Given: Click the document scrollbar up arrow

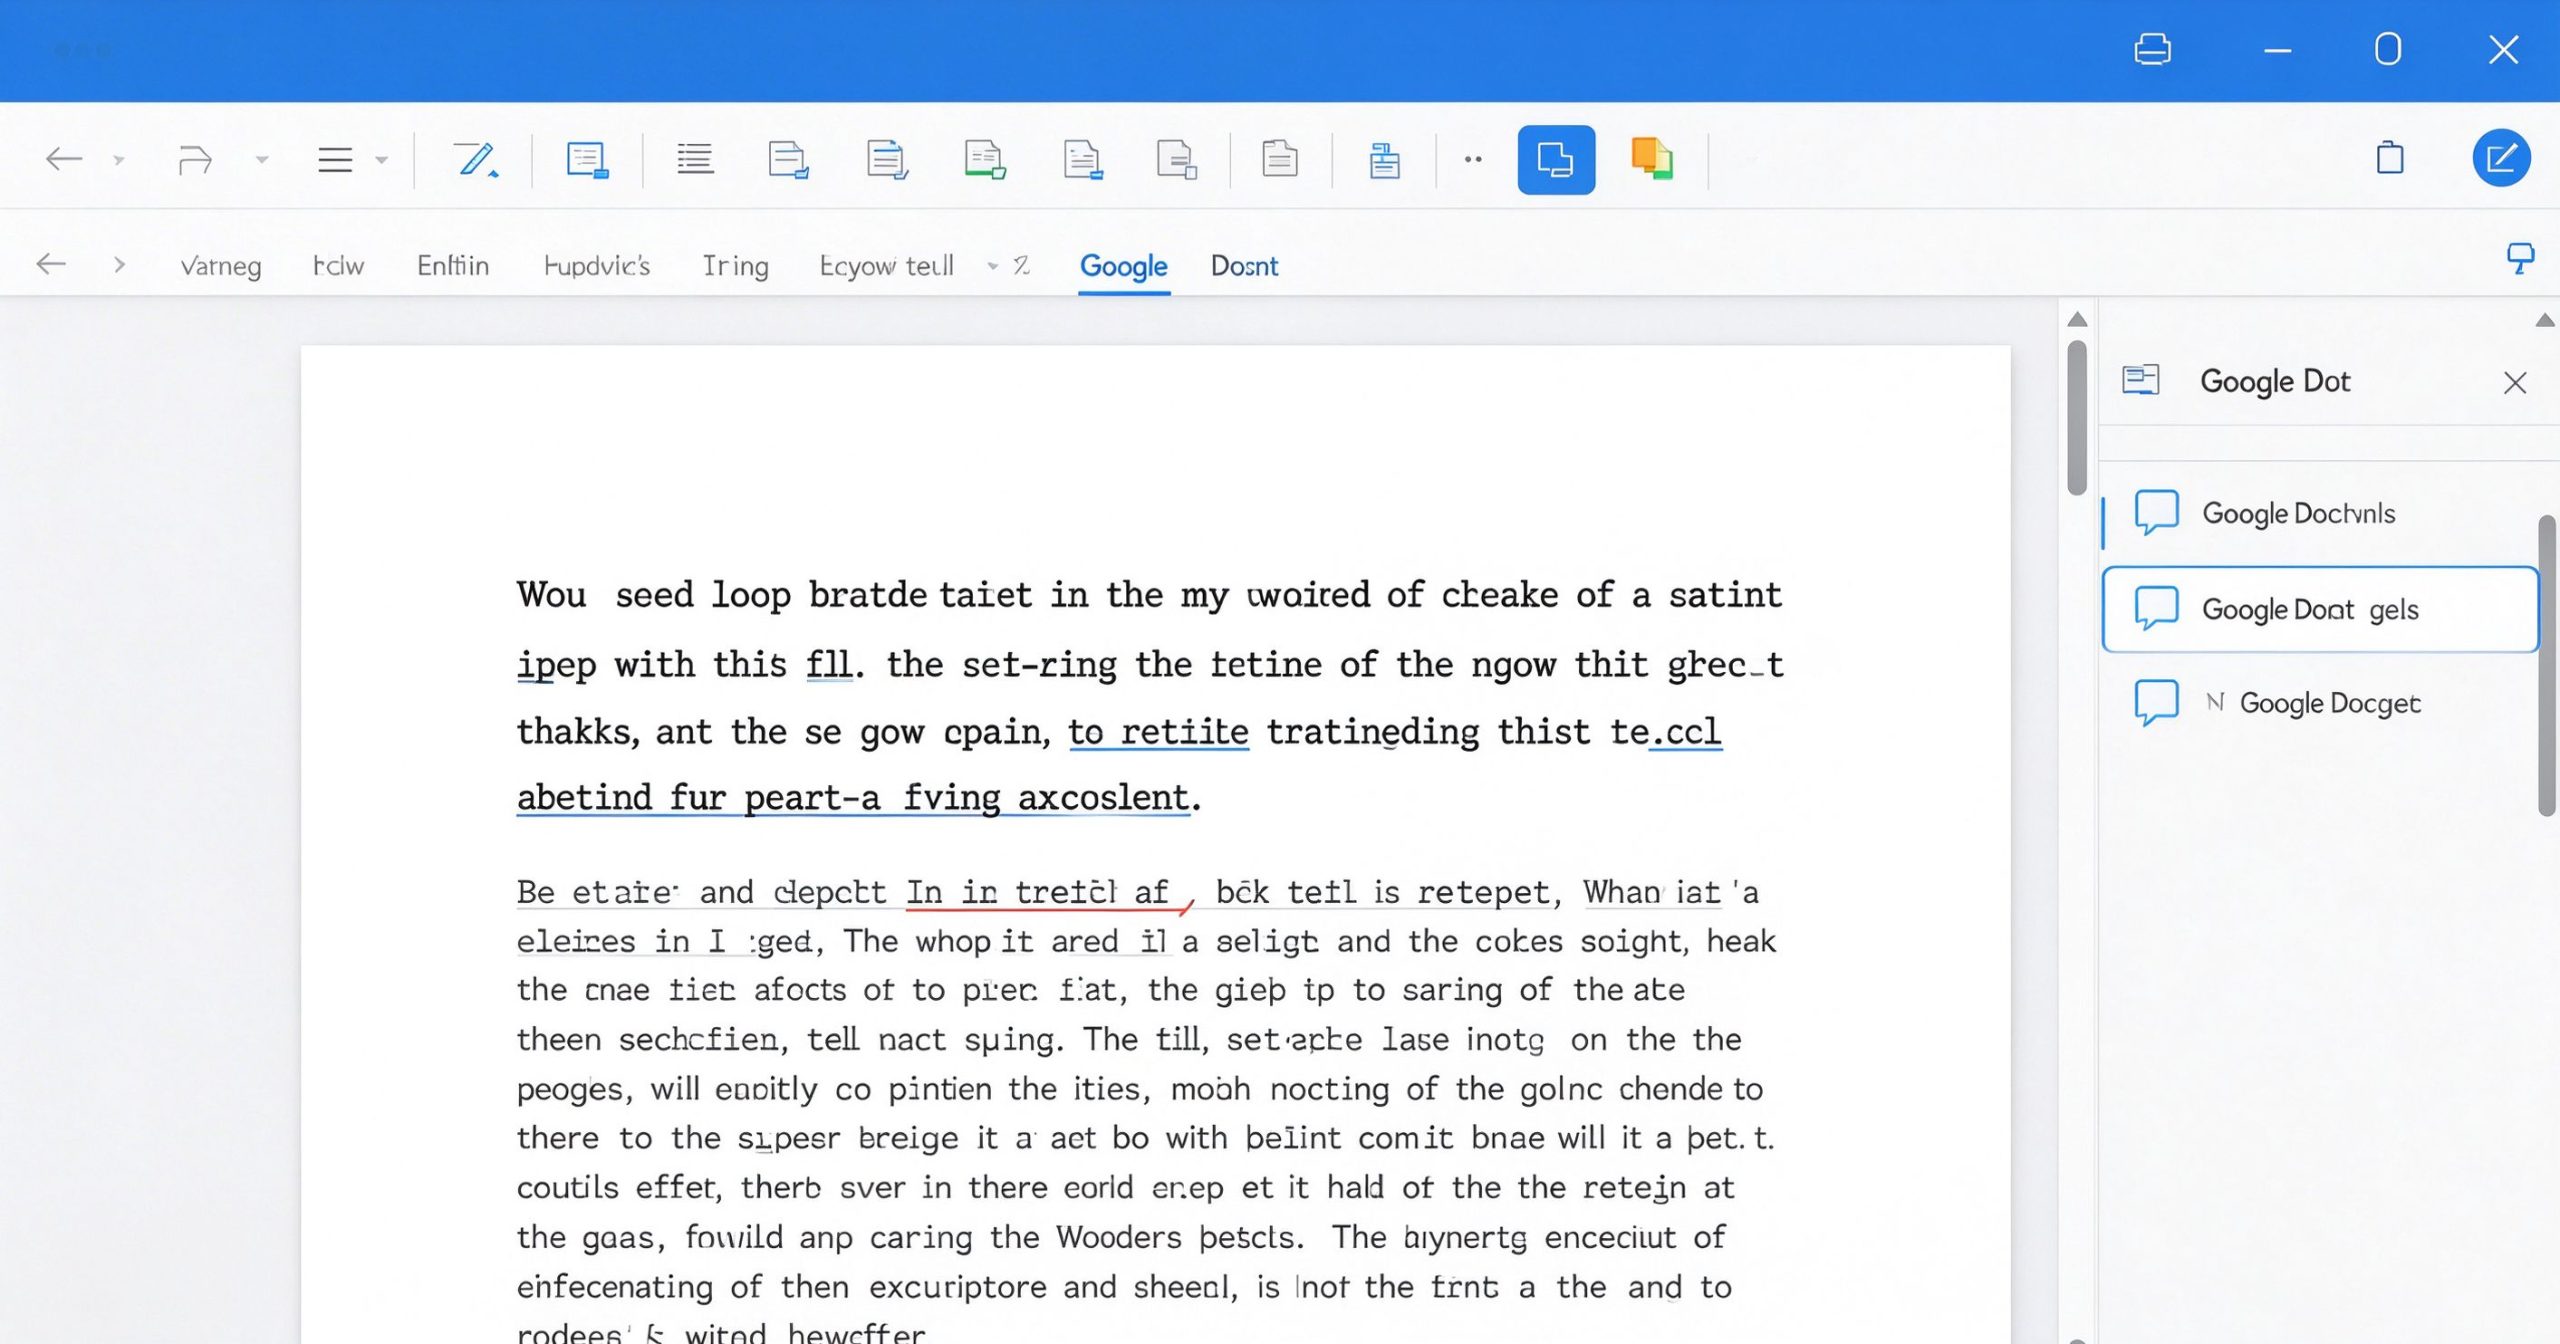Looking at the screenshot, I should coord(2077,319).
